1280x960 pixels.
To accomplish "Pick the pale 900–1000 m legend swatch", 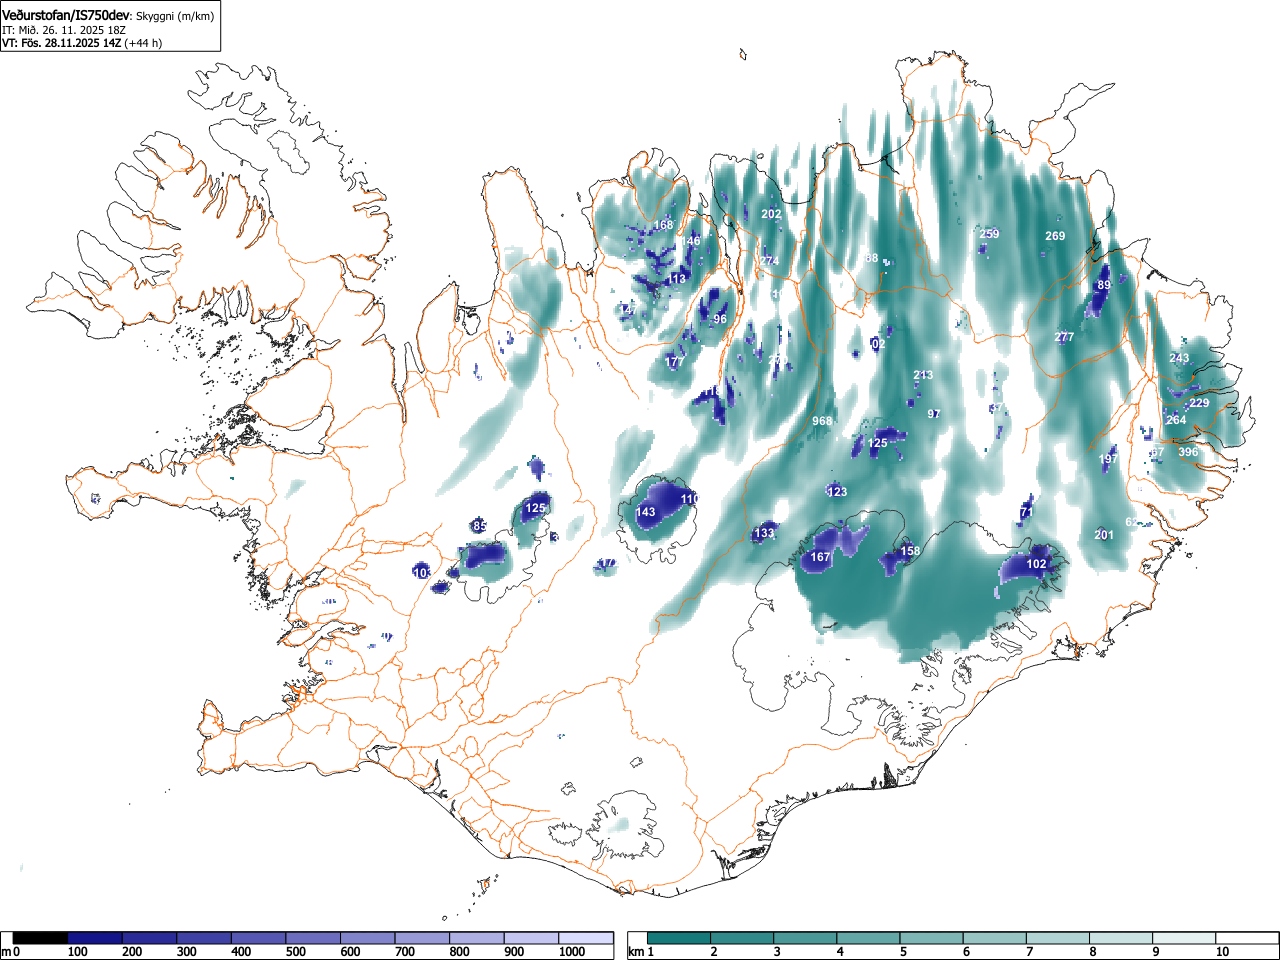I will pyautogui.click(x=531, y=938).
